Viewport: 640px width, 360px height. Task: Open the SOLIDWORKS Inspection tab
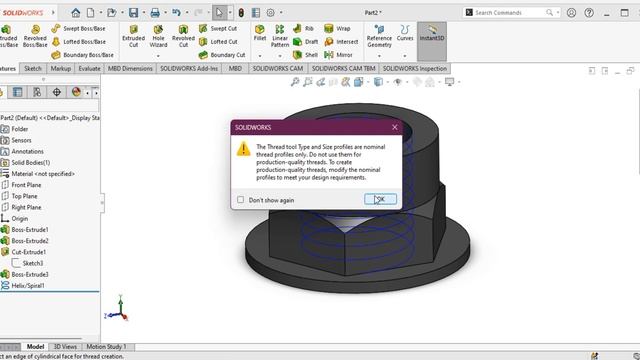pyautogui.click(x=415, y=69)
